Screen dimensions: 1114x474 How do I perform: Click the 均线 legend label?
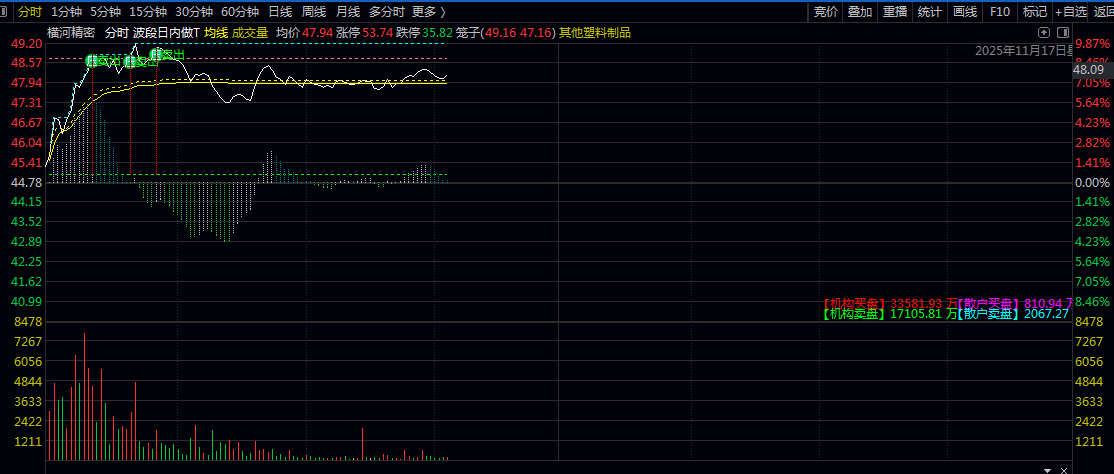(215, 33)
